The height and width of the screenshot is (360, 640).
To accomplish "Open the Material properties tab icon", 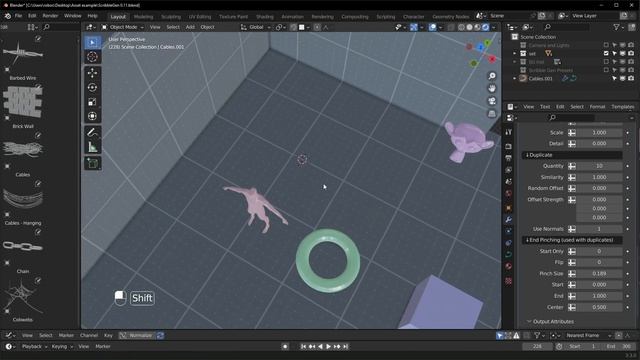I will [509, 266].
